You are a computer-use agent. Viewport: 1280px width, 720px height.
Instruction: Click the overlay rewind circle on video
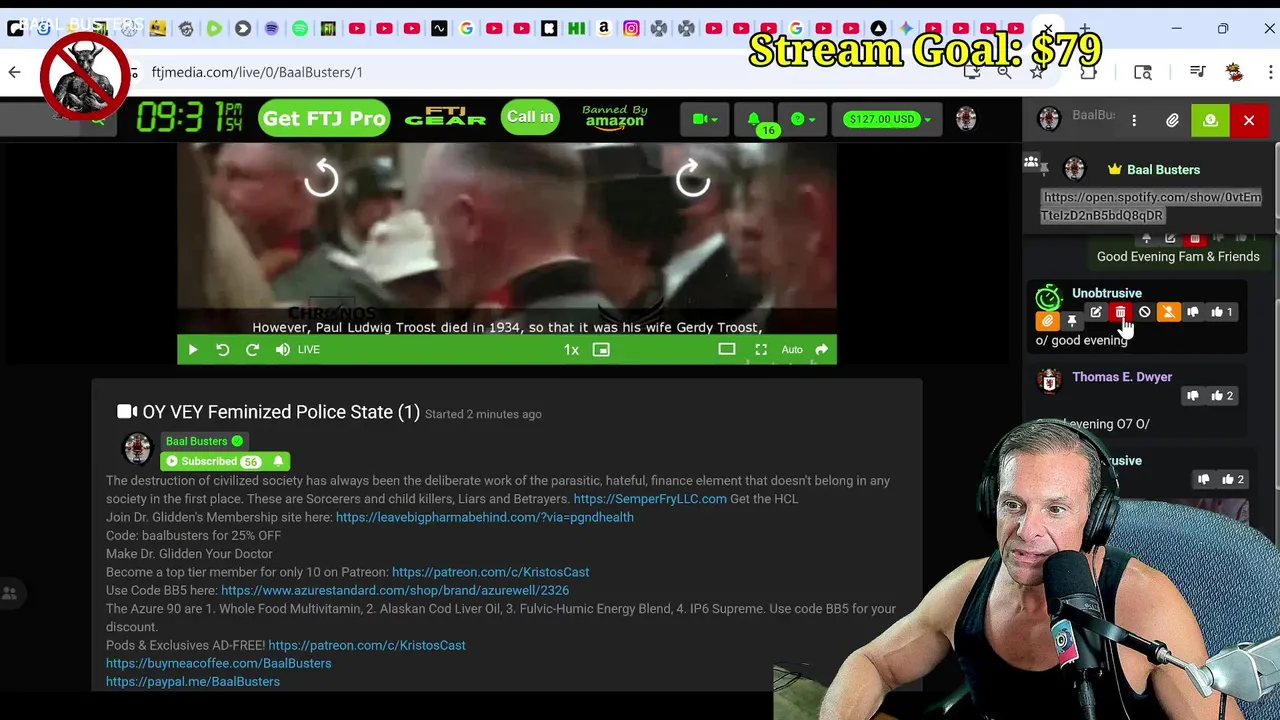pyautogui.click(x=321, y=179)
